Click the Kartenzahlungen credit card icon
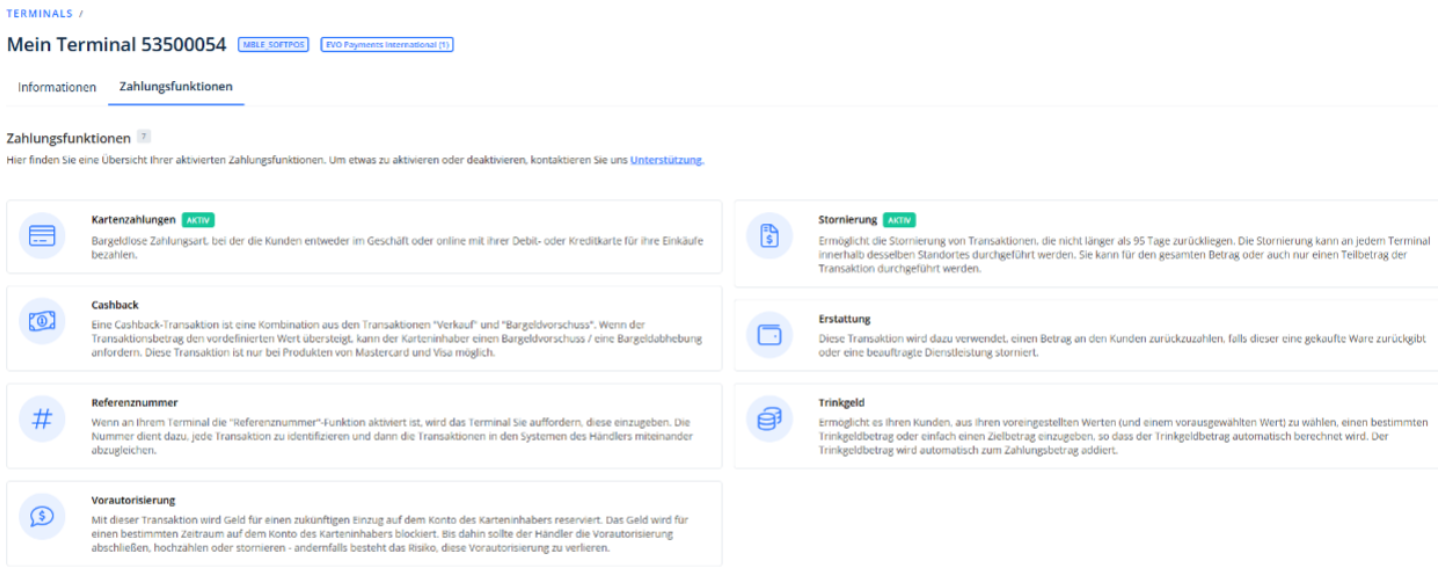Image resolution: width=1438 pixels, height=569 pixels. point(42,237)
